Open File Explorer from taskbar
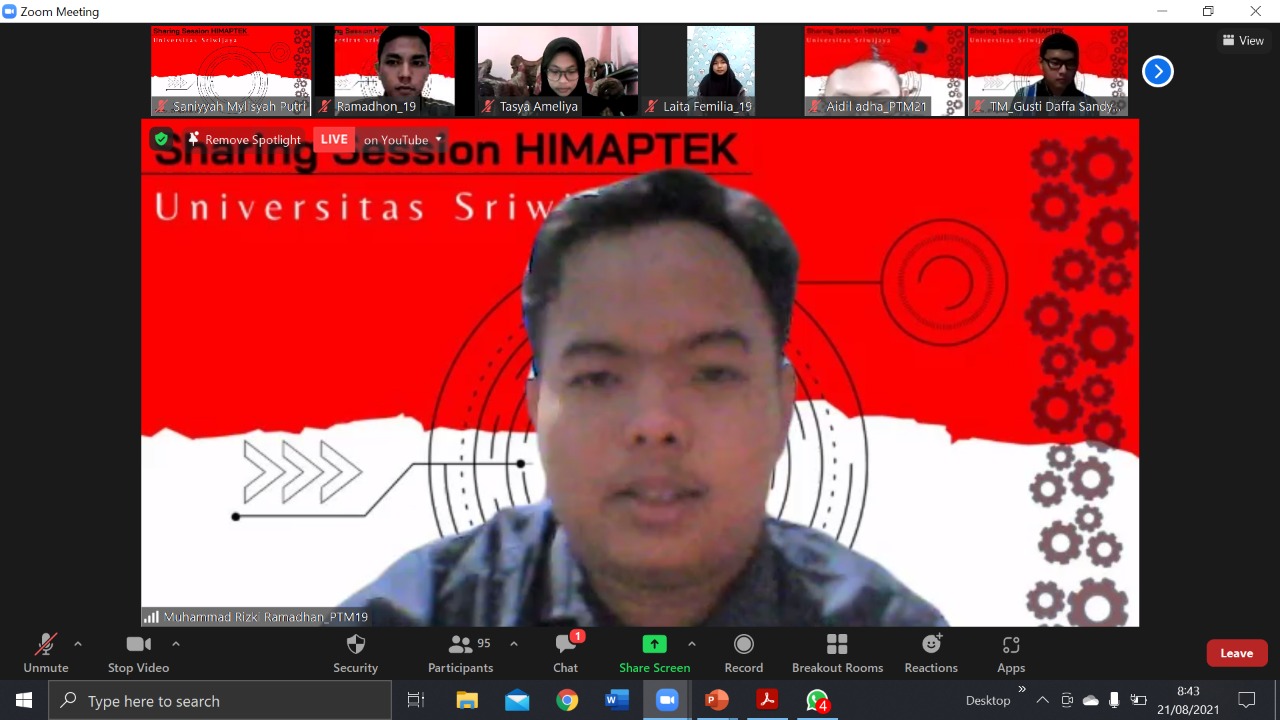Screen dimensions: 1280x720 point(467,701)
